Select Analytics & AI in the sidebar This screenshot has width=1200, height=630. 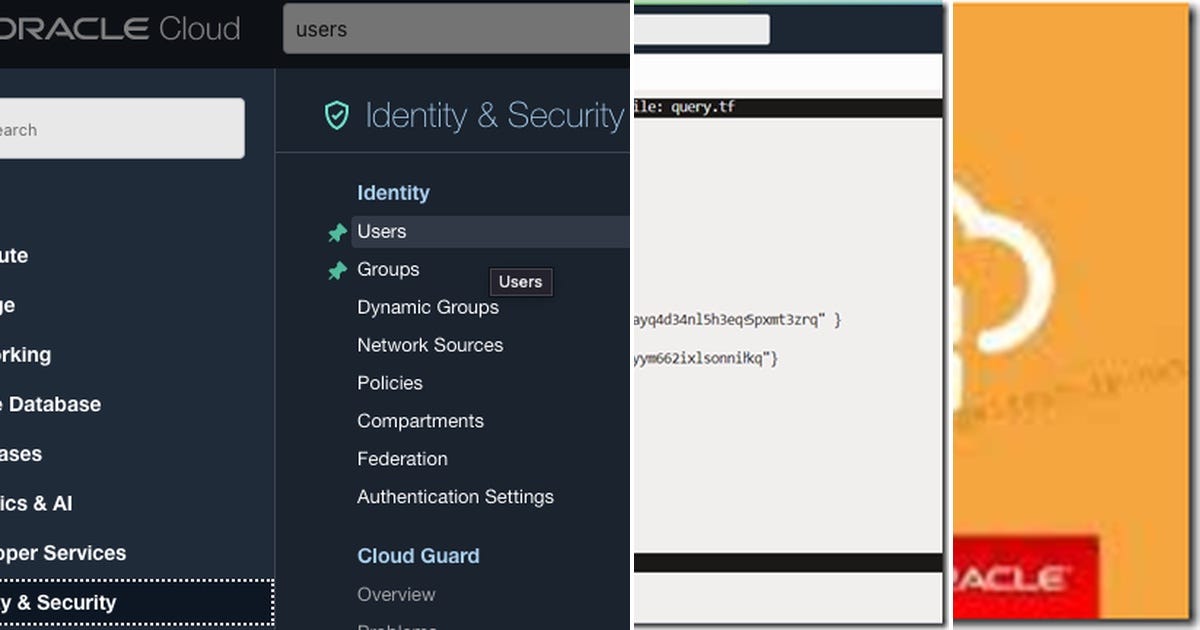[x=38, y=503]
